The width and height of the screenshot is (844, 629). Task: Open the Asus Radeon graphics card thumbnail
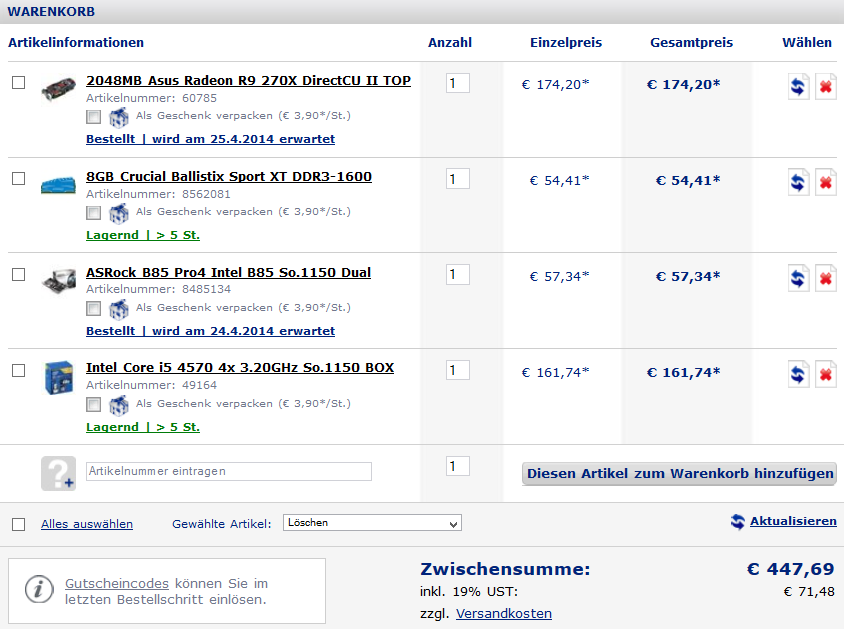(59, 89)
